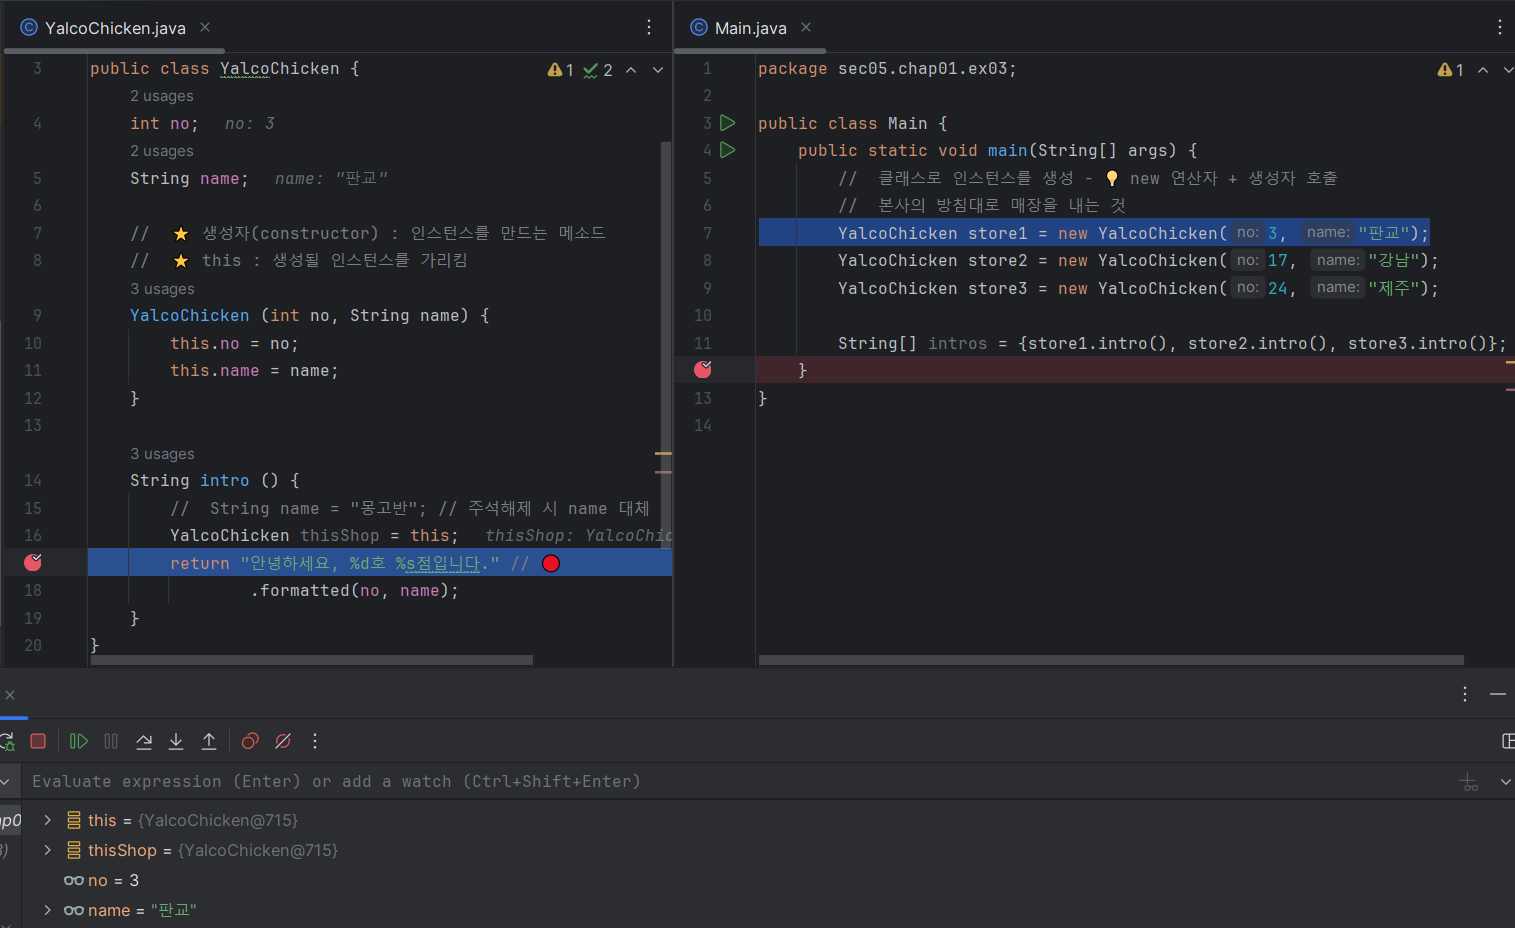Click the warning indicator in Main.java
Viewport: 1515px width, 928px height.
tap(1450, 70)
